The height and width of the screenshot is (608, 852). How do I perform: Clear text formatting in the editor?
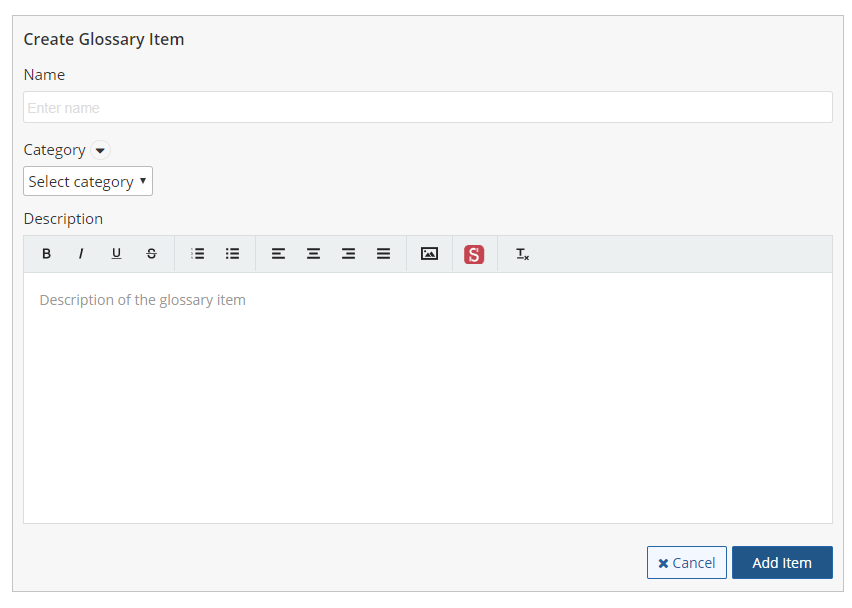(x=522, y=254)
